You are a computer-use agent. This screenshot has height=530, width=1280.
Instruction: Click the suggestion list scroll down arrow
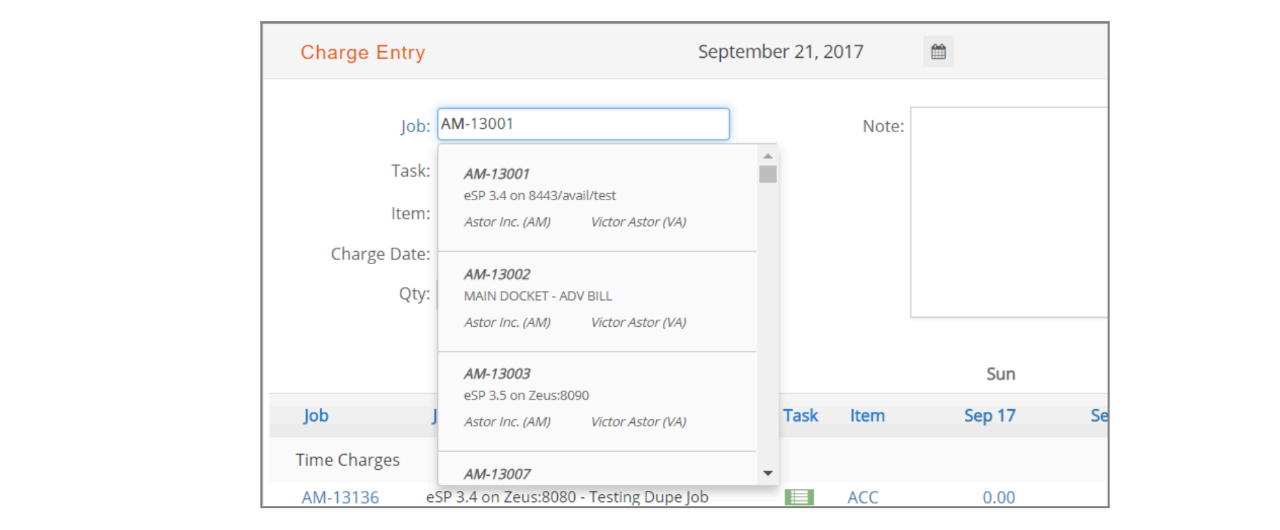tap(768, 473)
